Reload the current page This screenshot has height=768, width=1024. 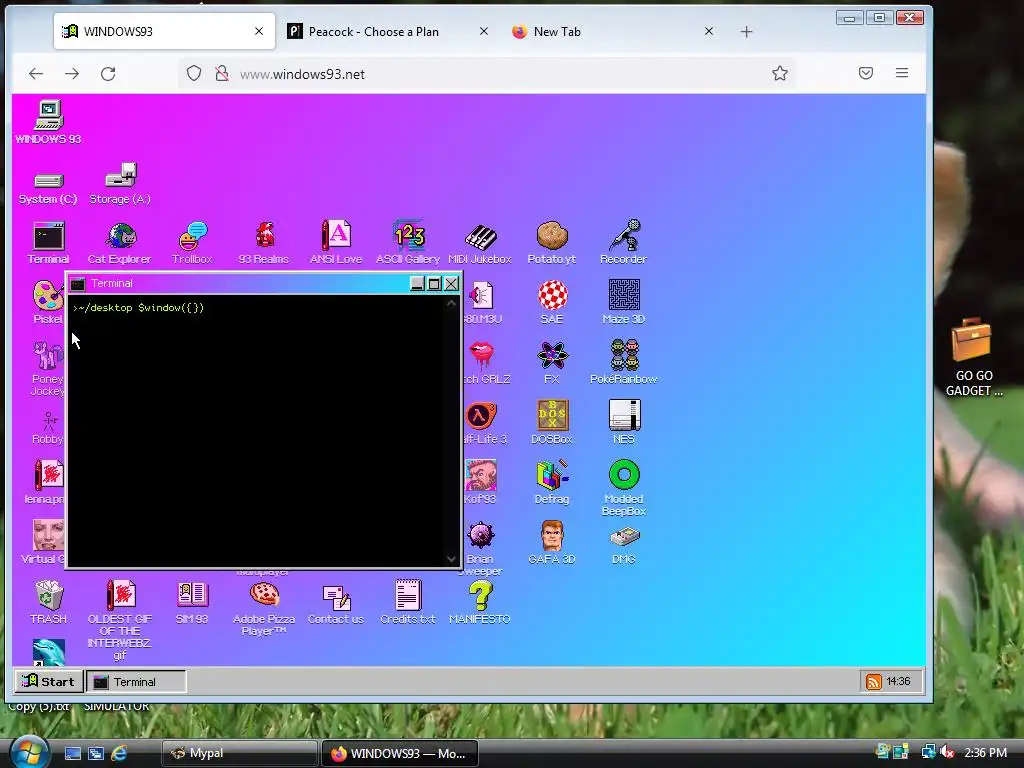[108, 74]
